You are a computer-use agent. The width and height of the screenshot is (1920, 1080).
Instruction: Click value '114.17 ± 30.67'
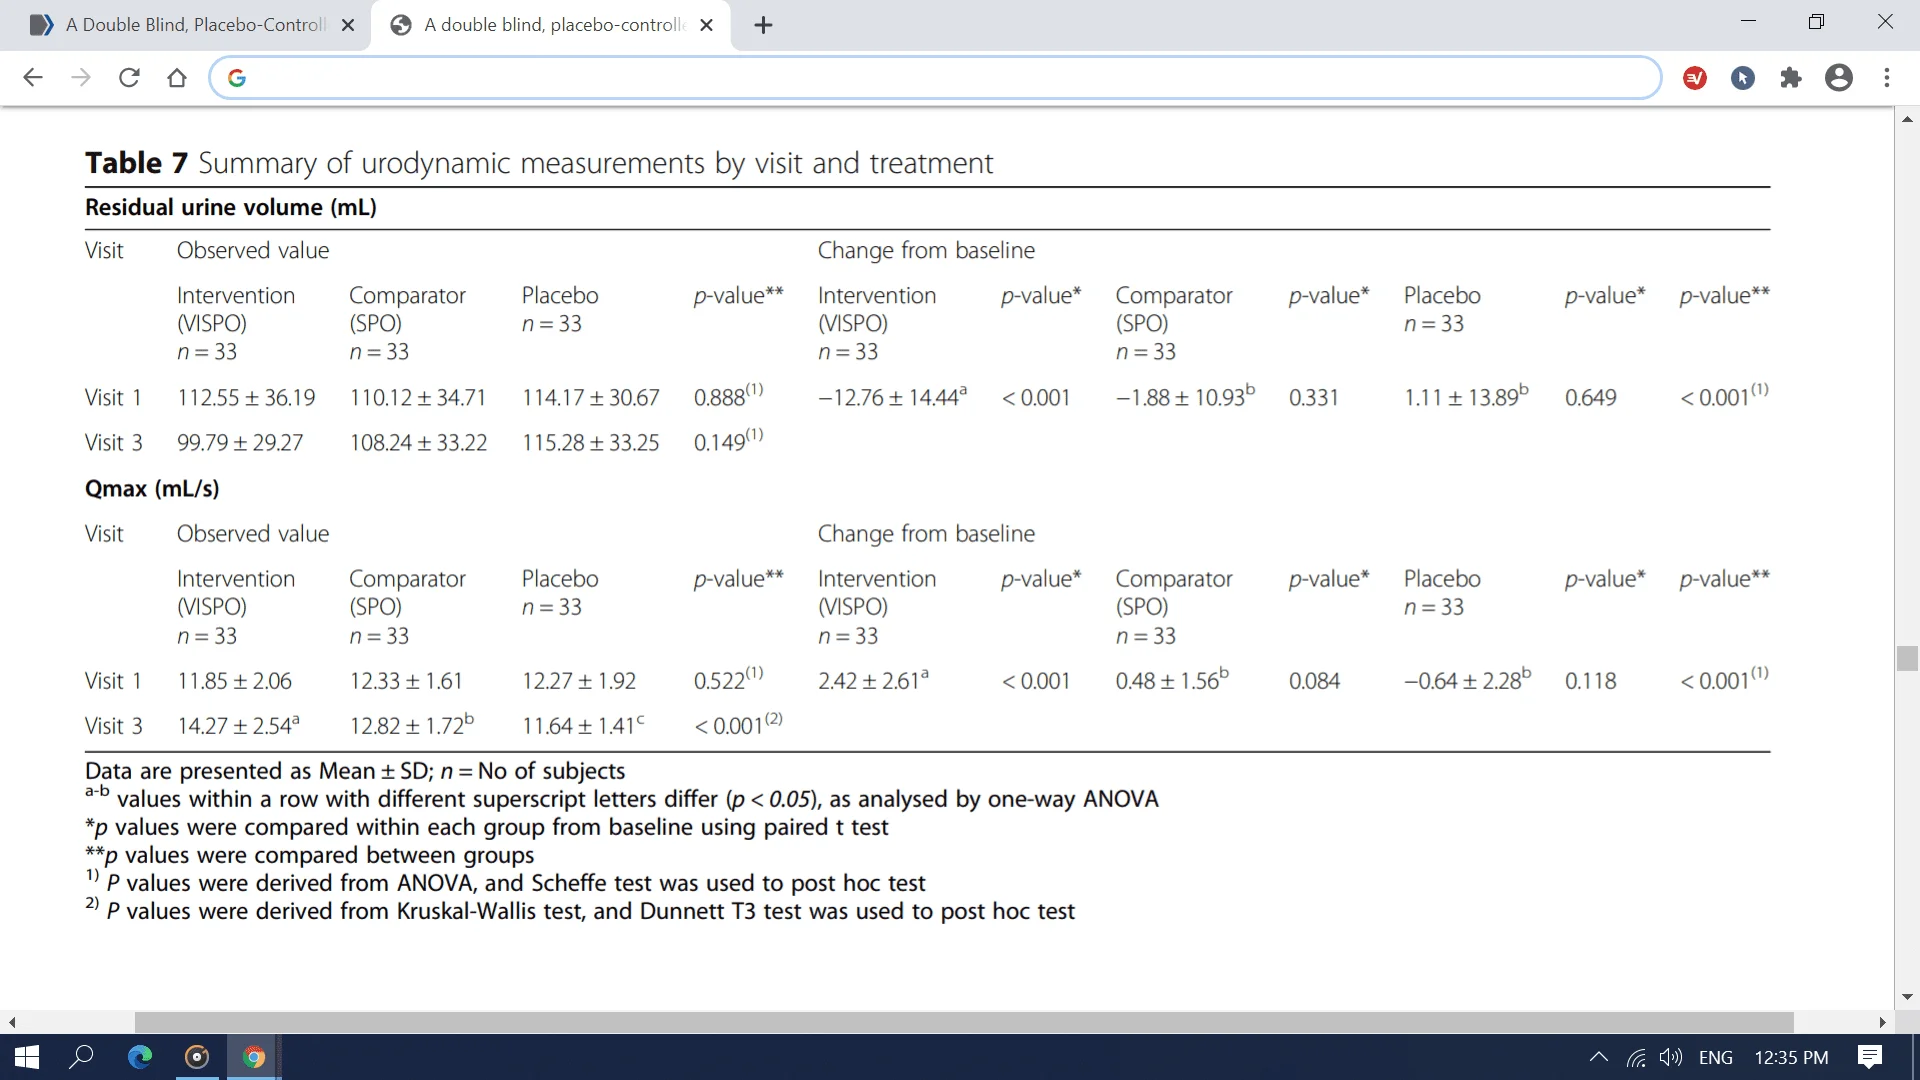coord(591,397)
